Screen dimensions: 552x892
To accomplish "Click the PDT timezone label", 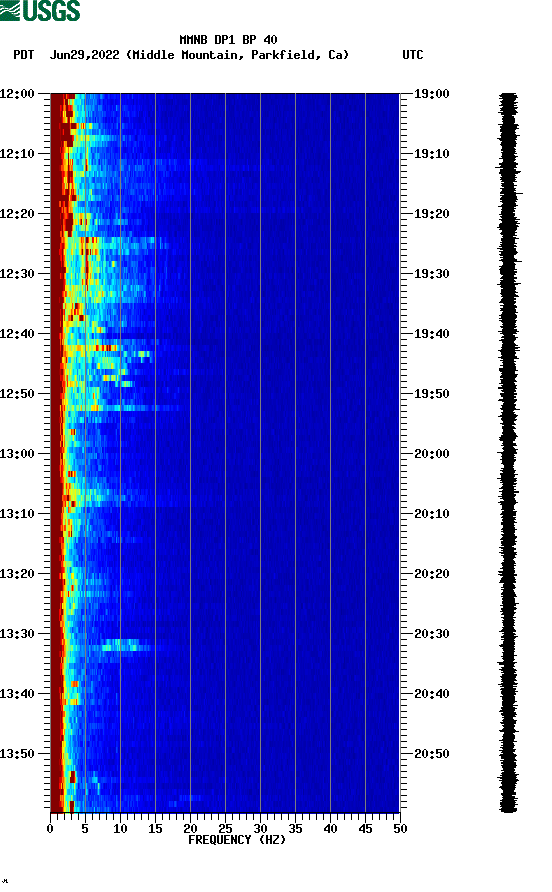I will point(23,55).
